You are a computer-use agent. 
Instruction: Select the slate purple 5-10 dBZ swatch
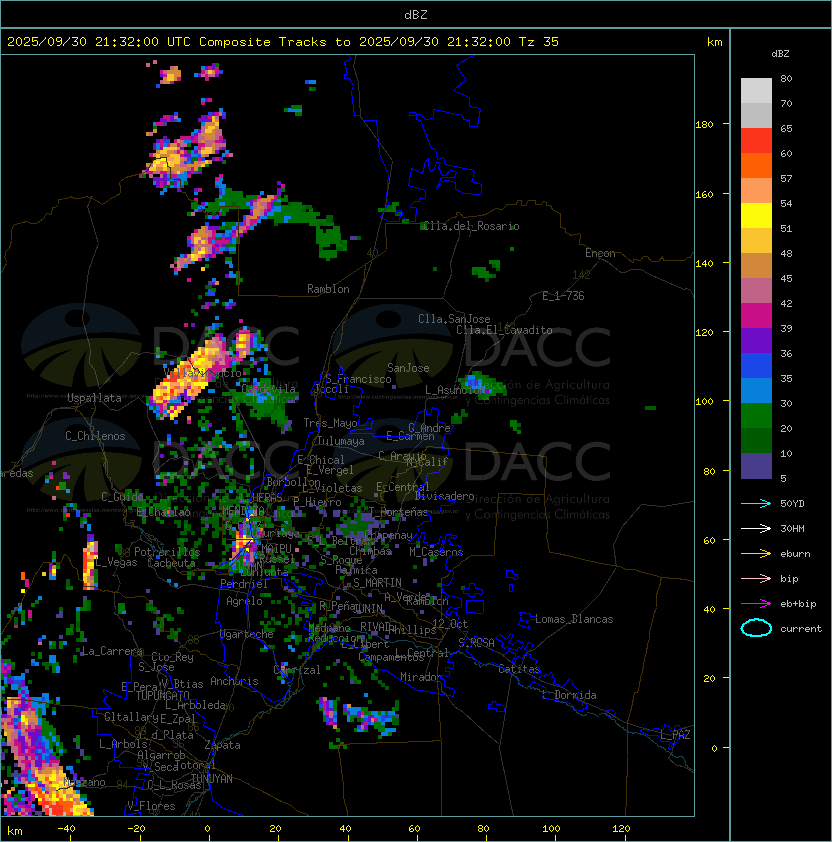pos(756,466)
